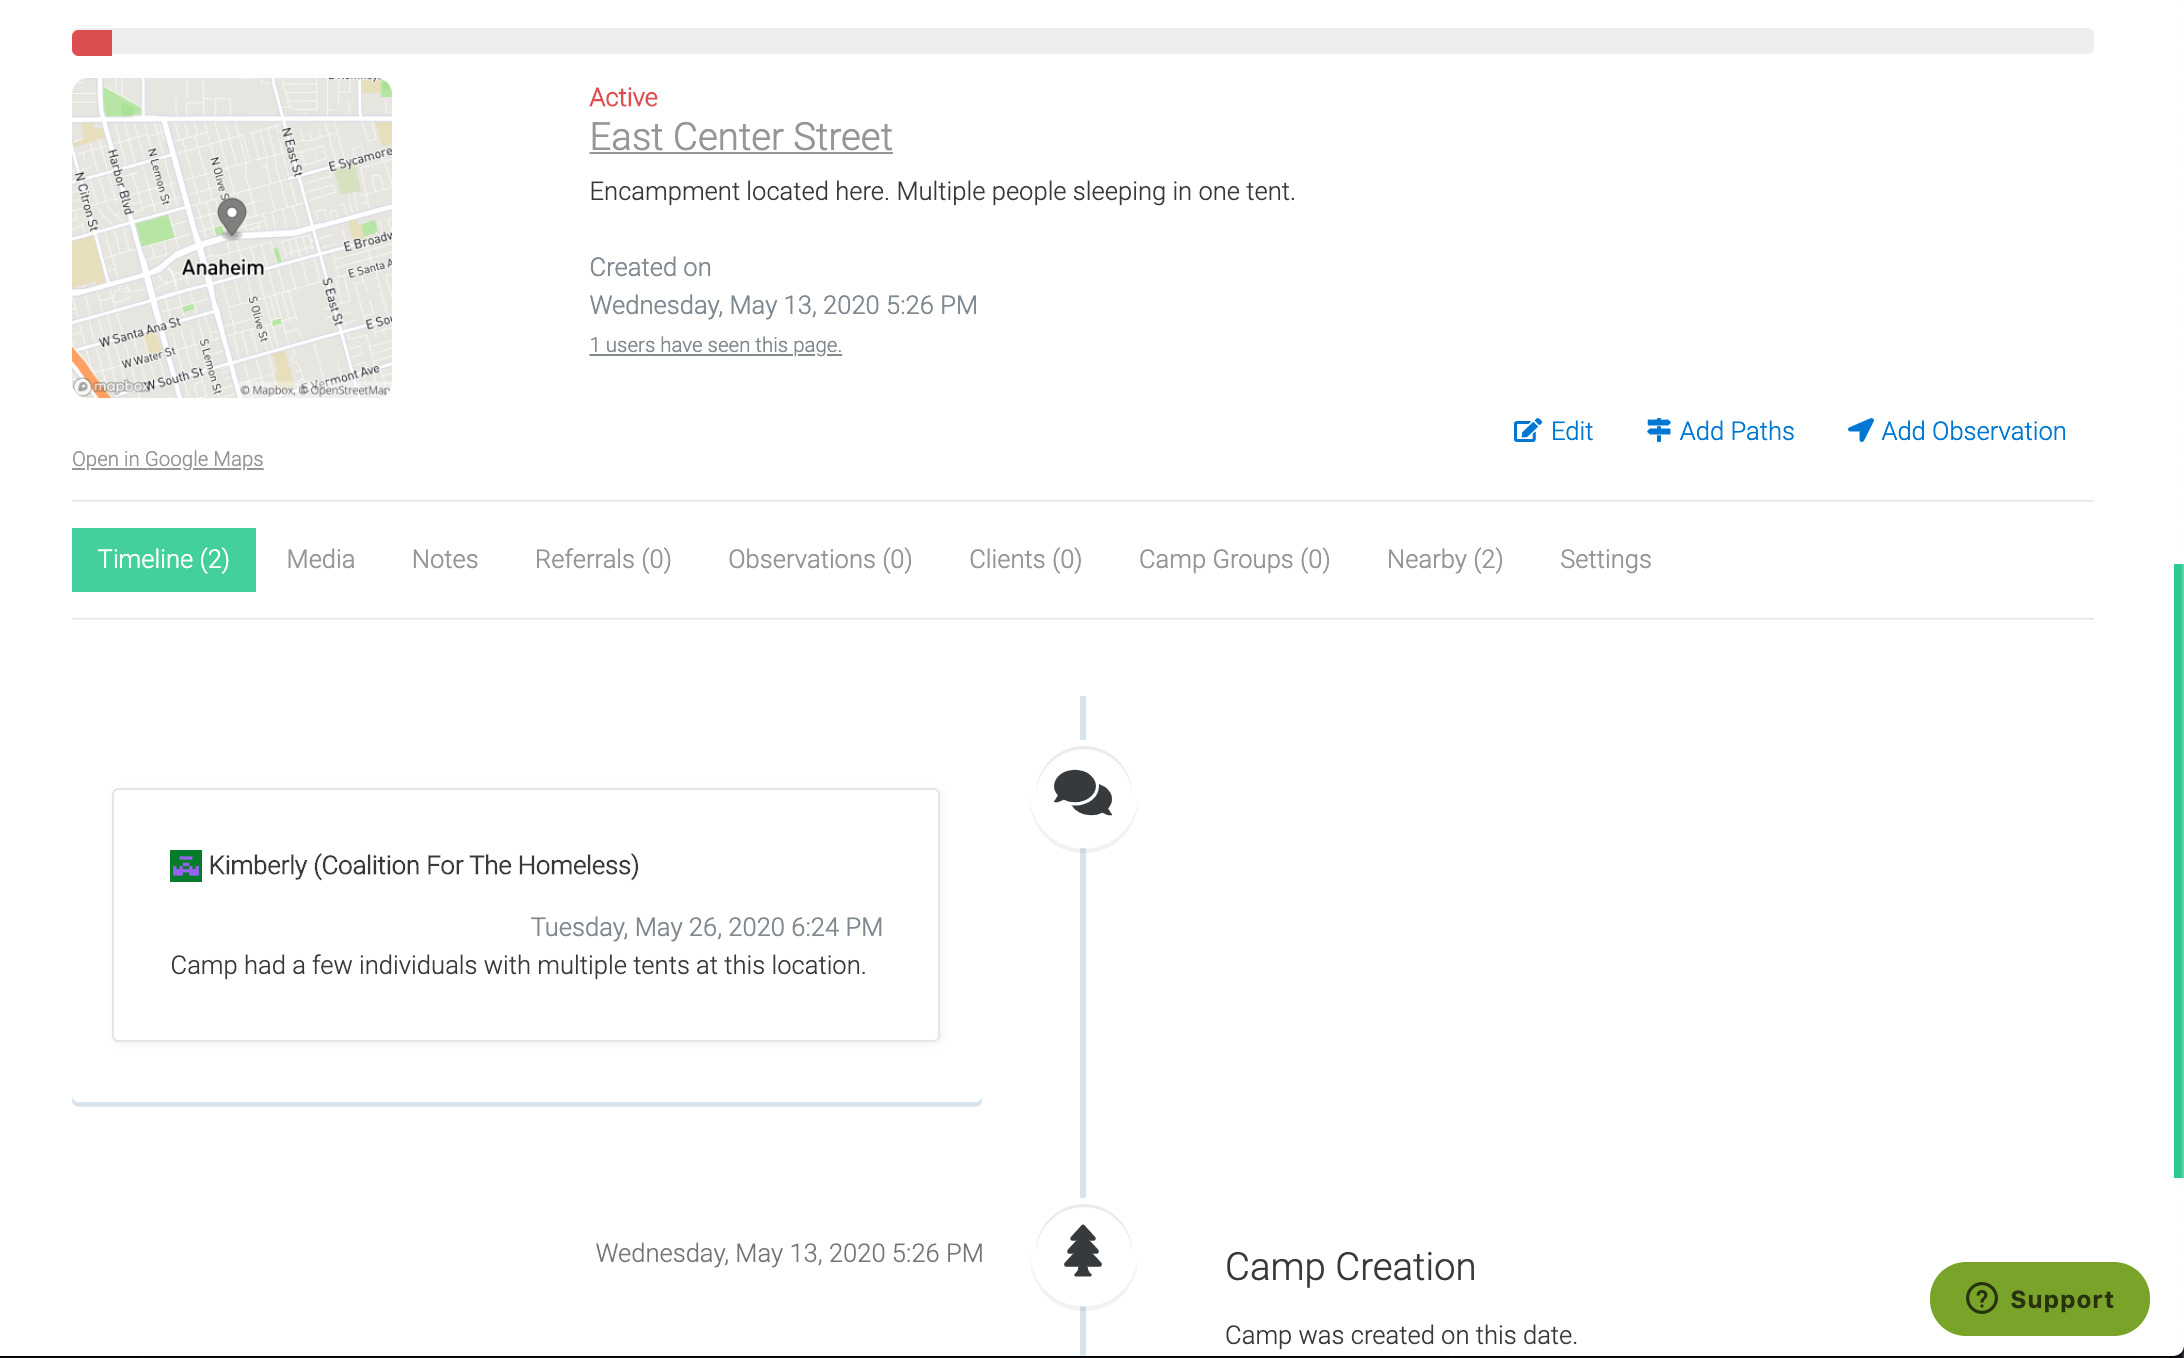Click the tree Camp Creation icon
Image resolution: width=2184 pixels, height=1358 pixels.
coord(1083,1252)
